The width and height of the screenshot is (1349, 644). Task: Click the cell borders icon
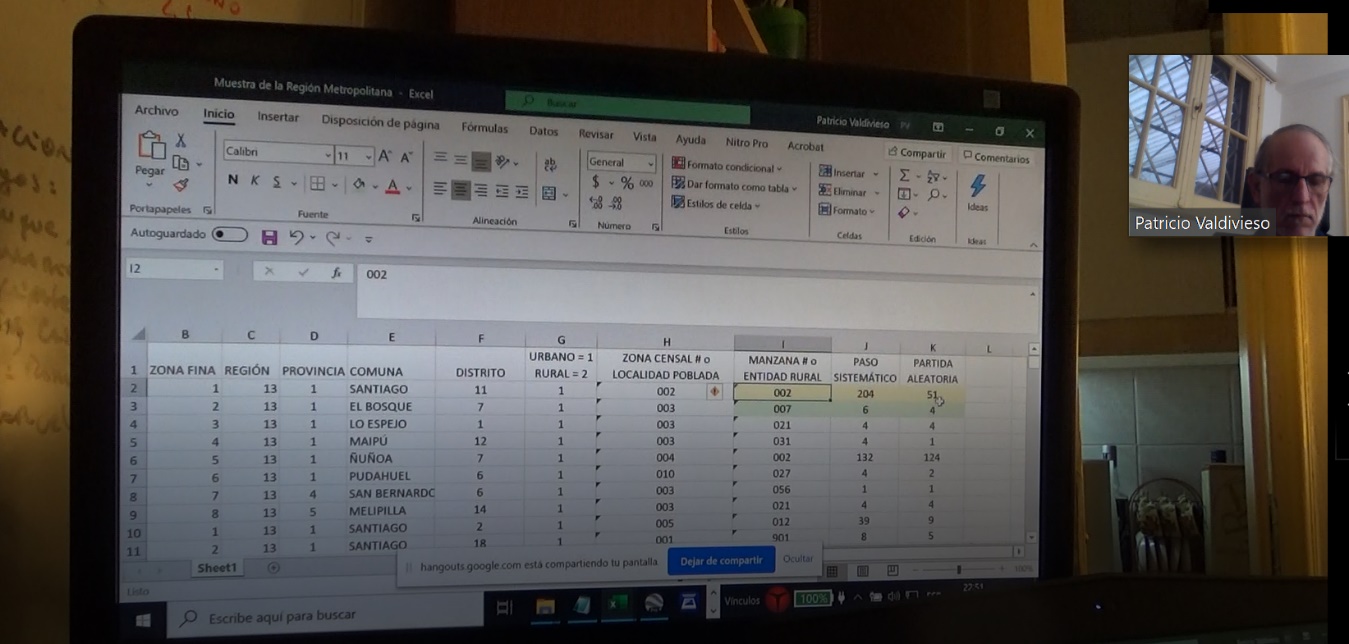click(317, 184)
